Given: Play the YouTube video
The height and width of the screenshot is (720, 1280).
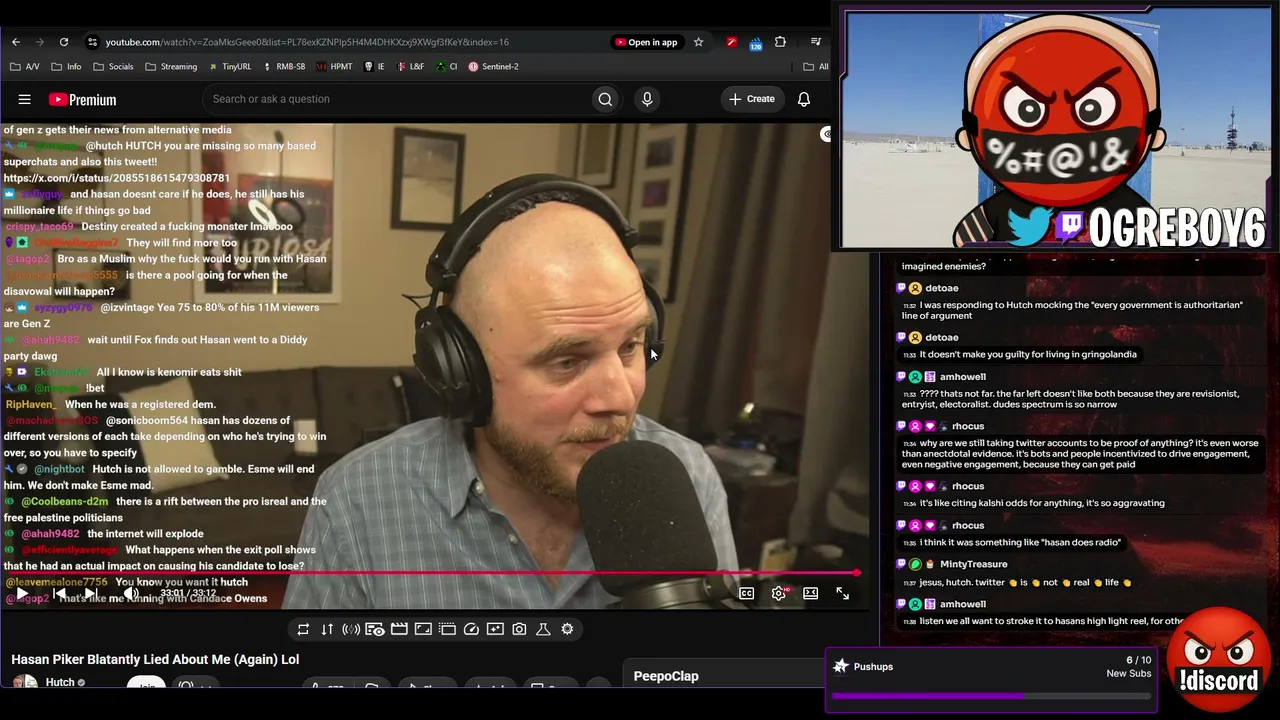Looking at the screenshot, I should point(21,593).
